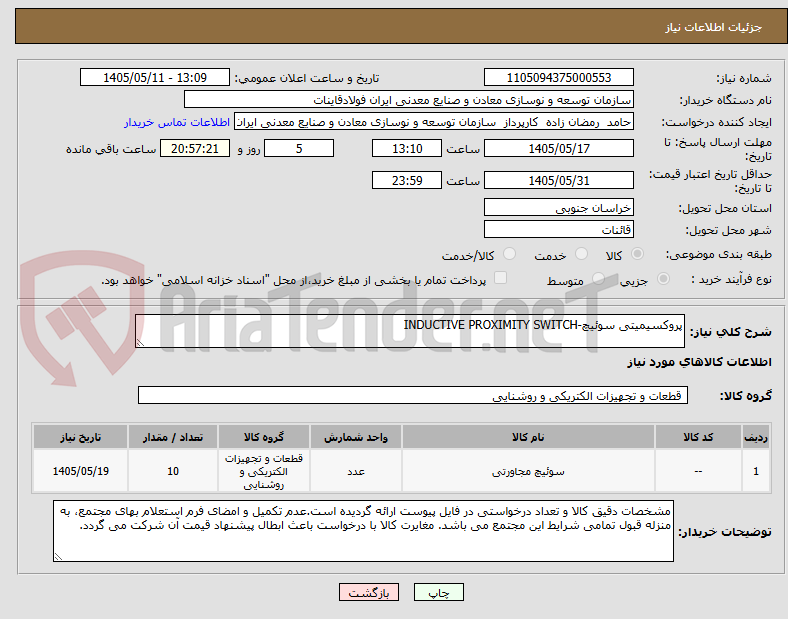Click the استان محل تحویل label

click(x=725, y=208)
